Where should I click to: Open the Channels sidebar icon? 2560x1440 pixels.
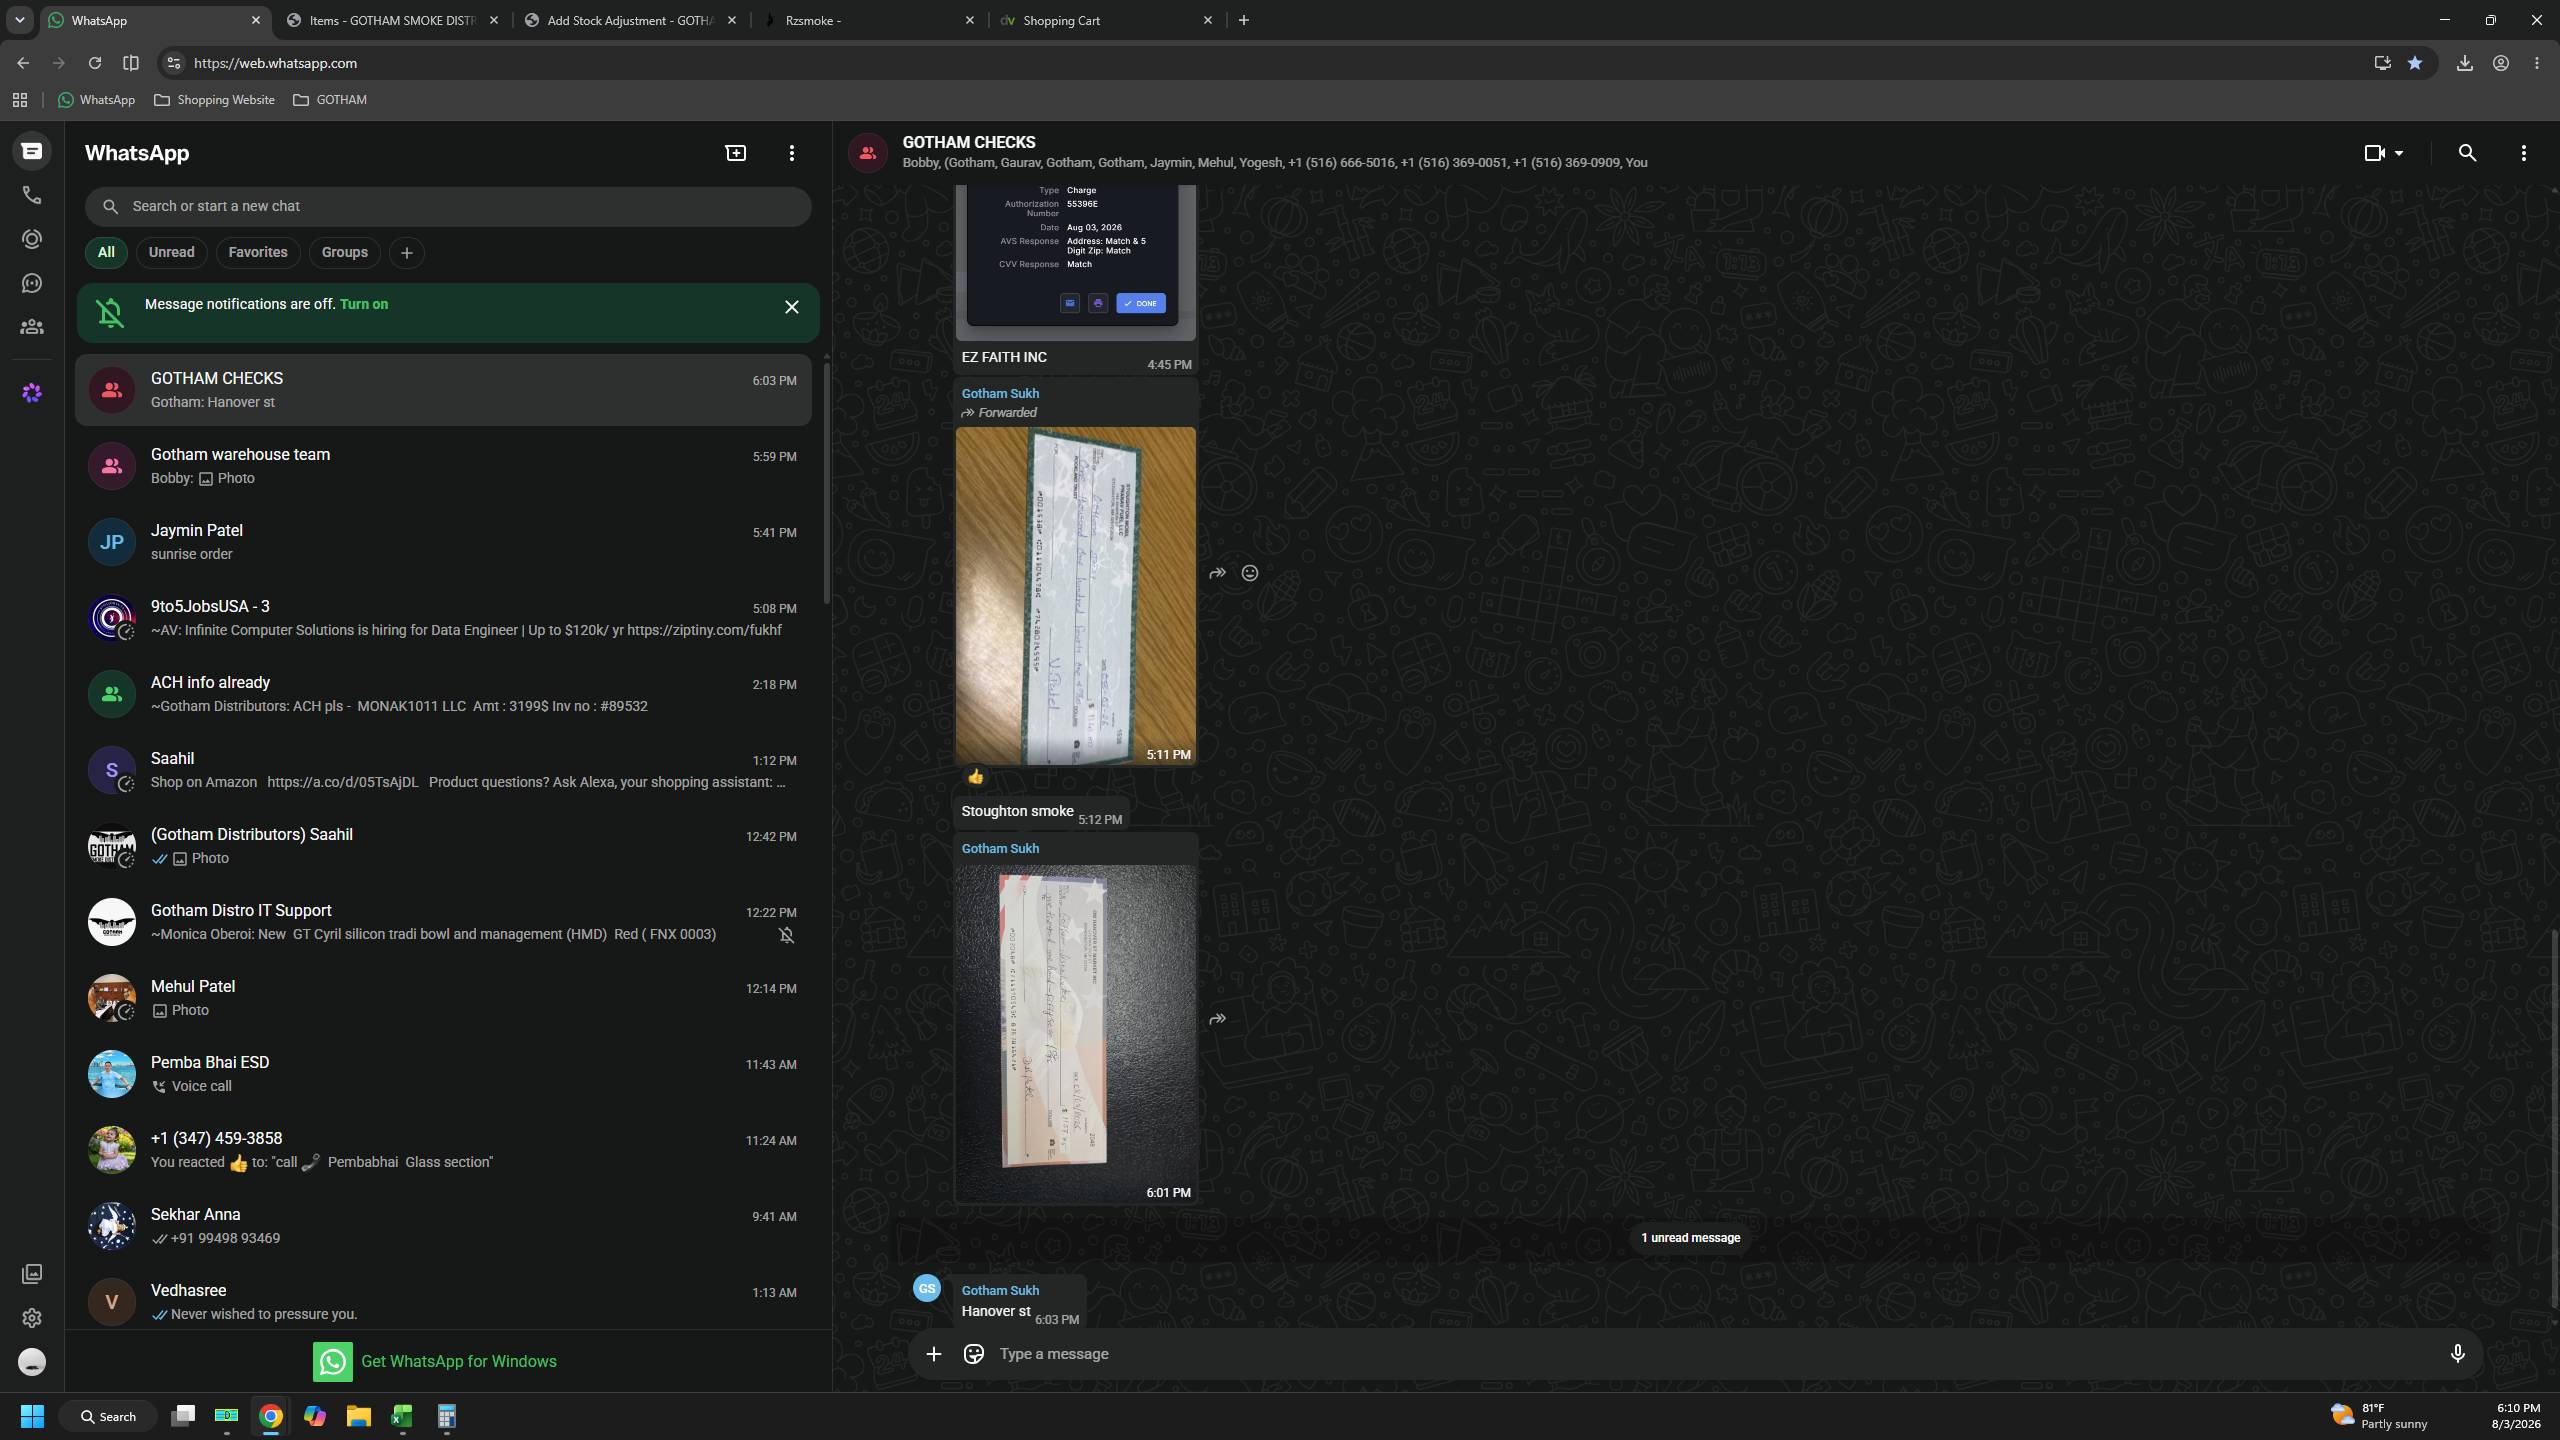point(32,284)
